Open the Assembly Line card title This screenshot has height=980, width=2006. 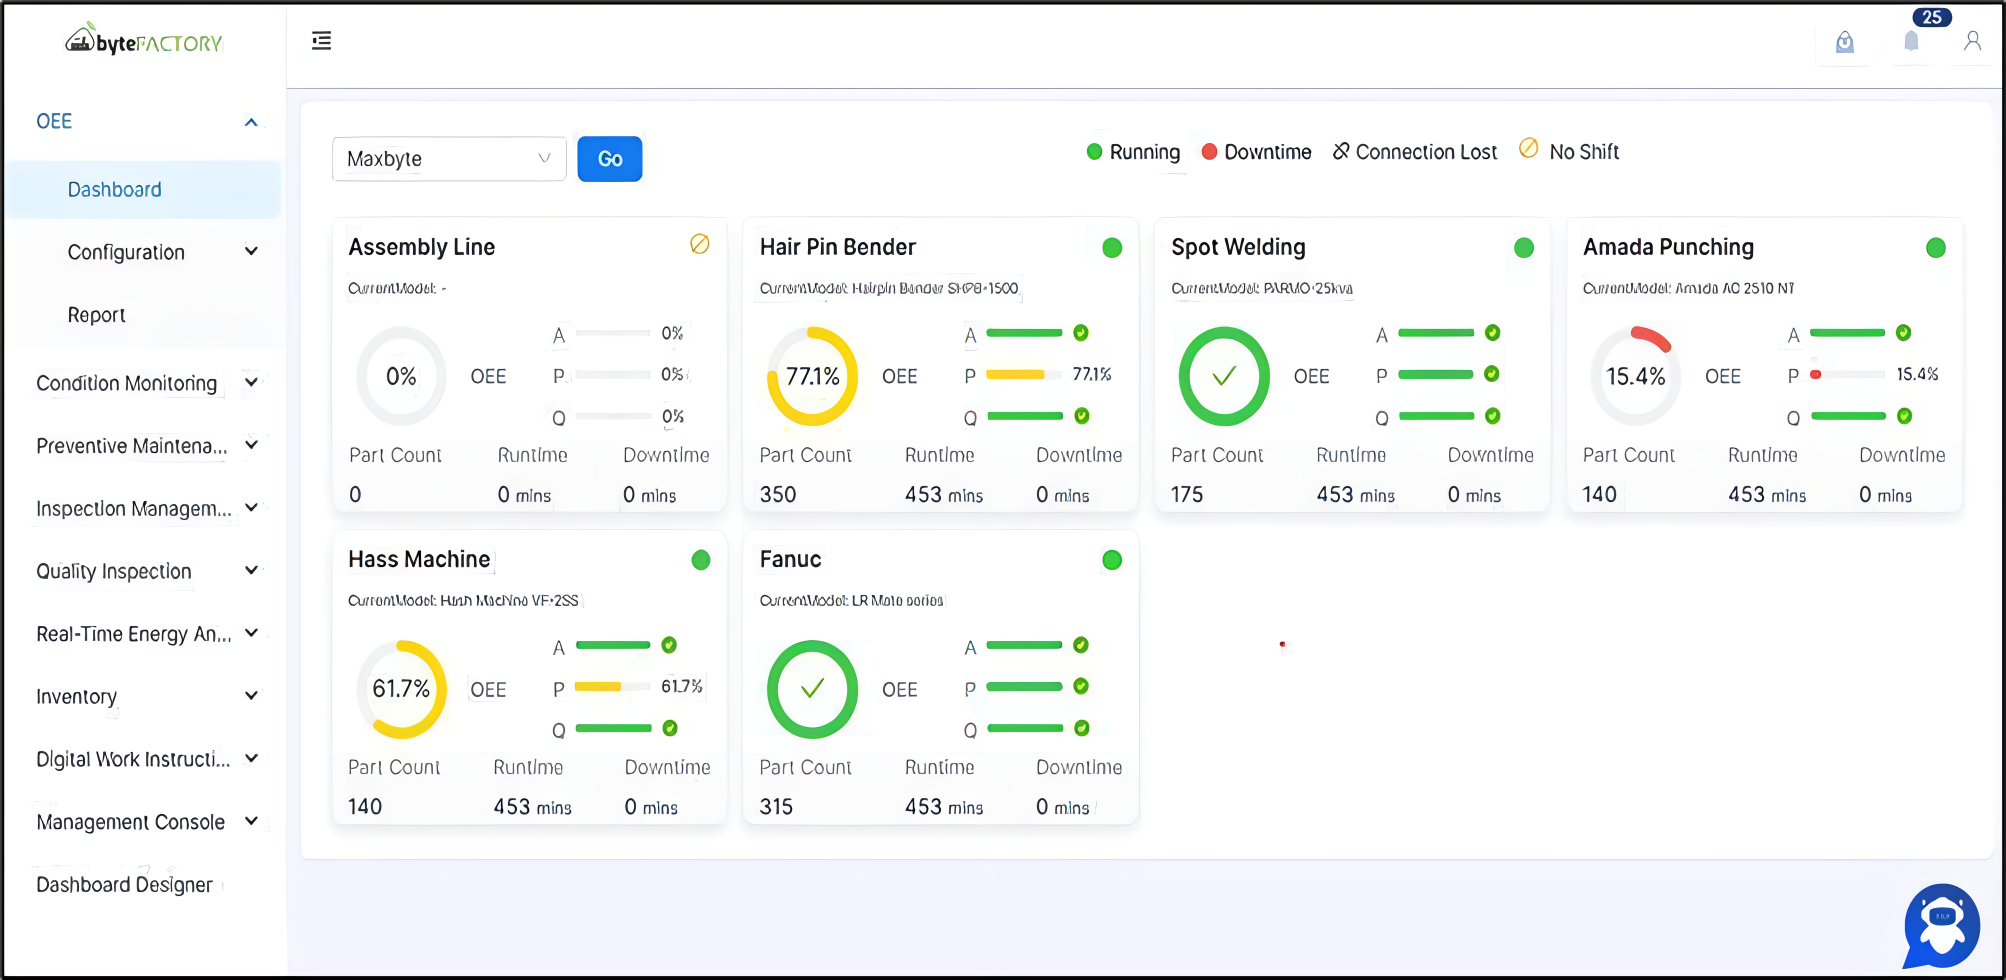click(421, 247)
